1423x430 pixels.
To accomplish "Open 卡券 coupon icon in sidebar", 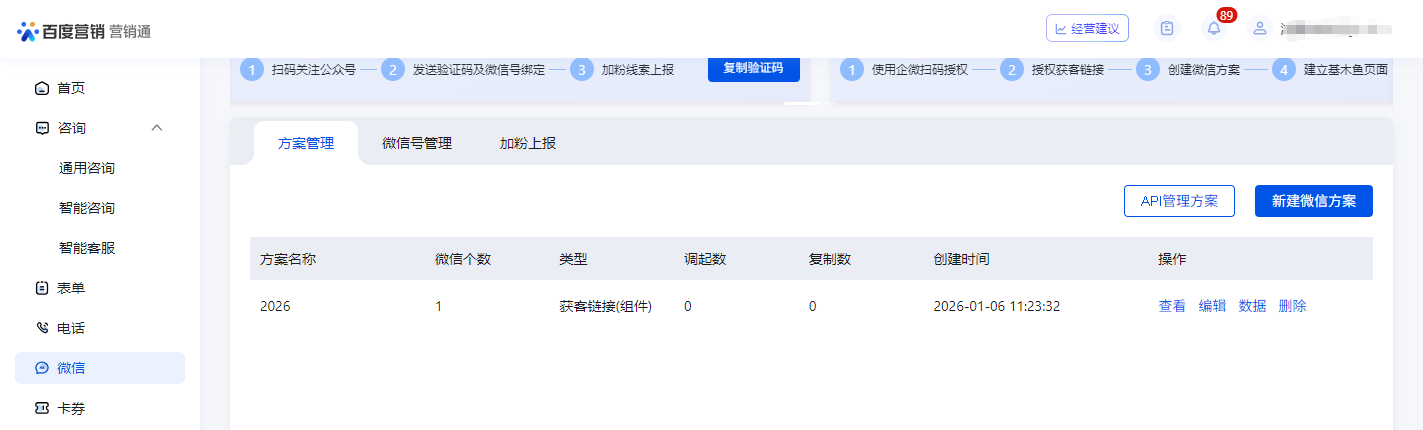I will click(x=42, y=408).
